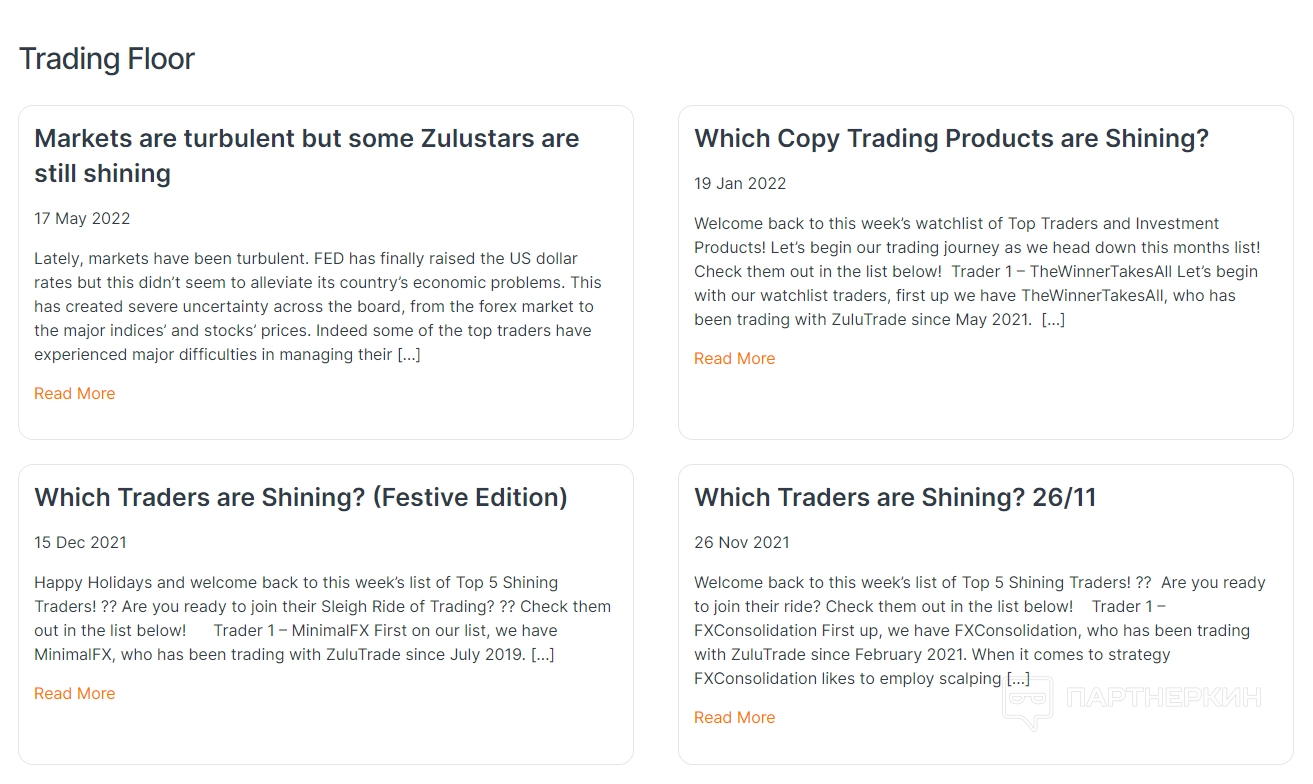Select the '17 May 2022' post date
The image size is (1313, 784).
(x=82, y=218)
